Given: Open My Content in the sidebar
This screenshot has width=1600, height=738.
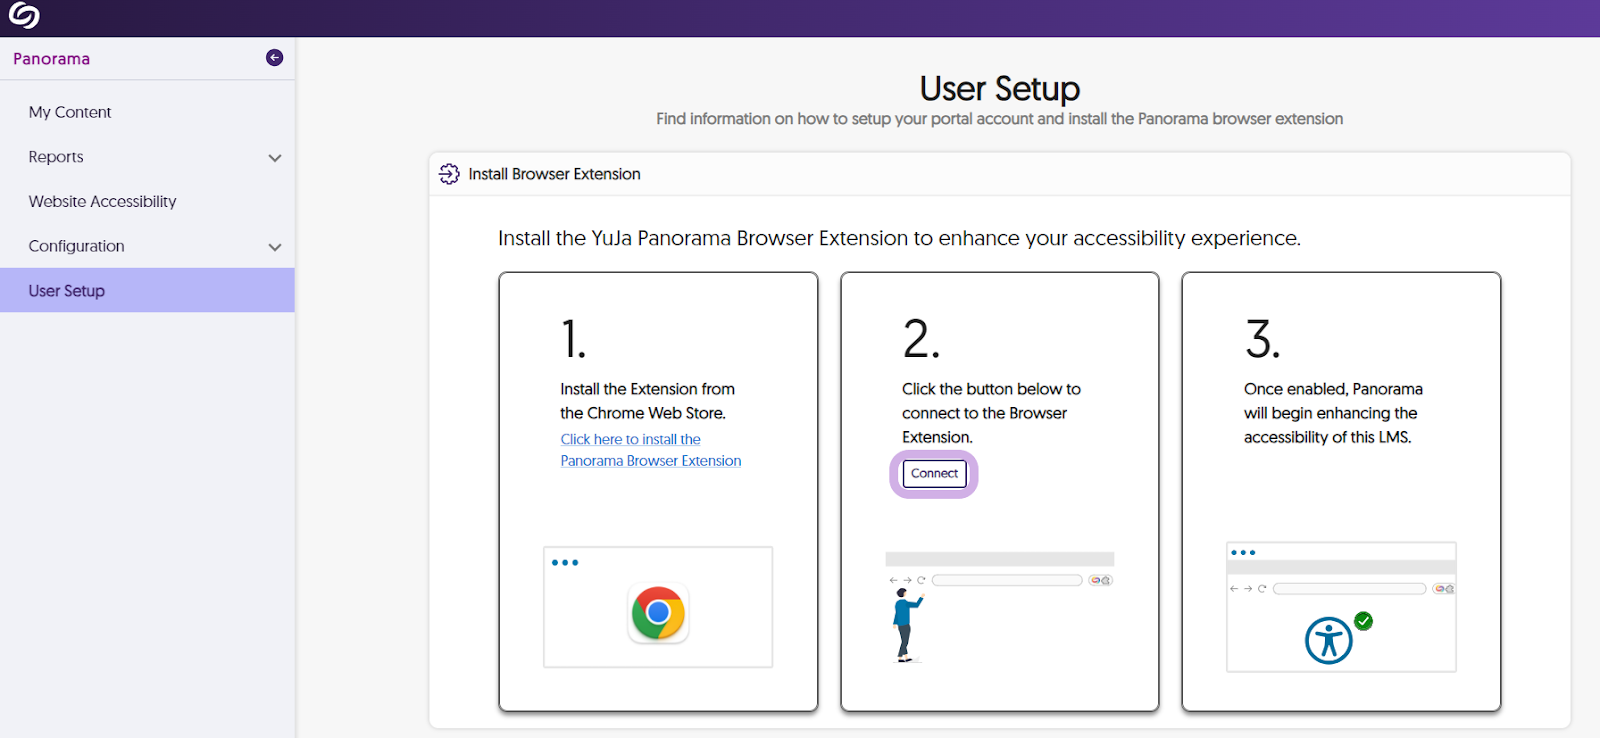Looking at the screenshot, I should pyautogui.click(x=70, y=112).
